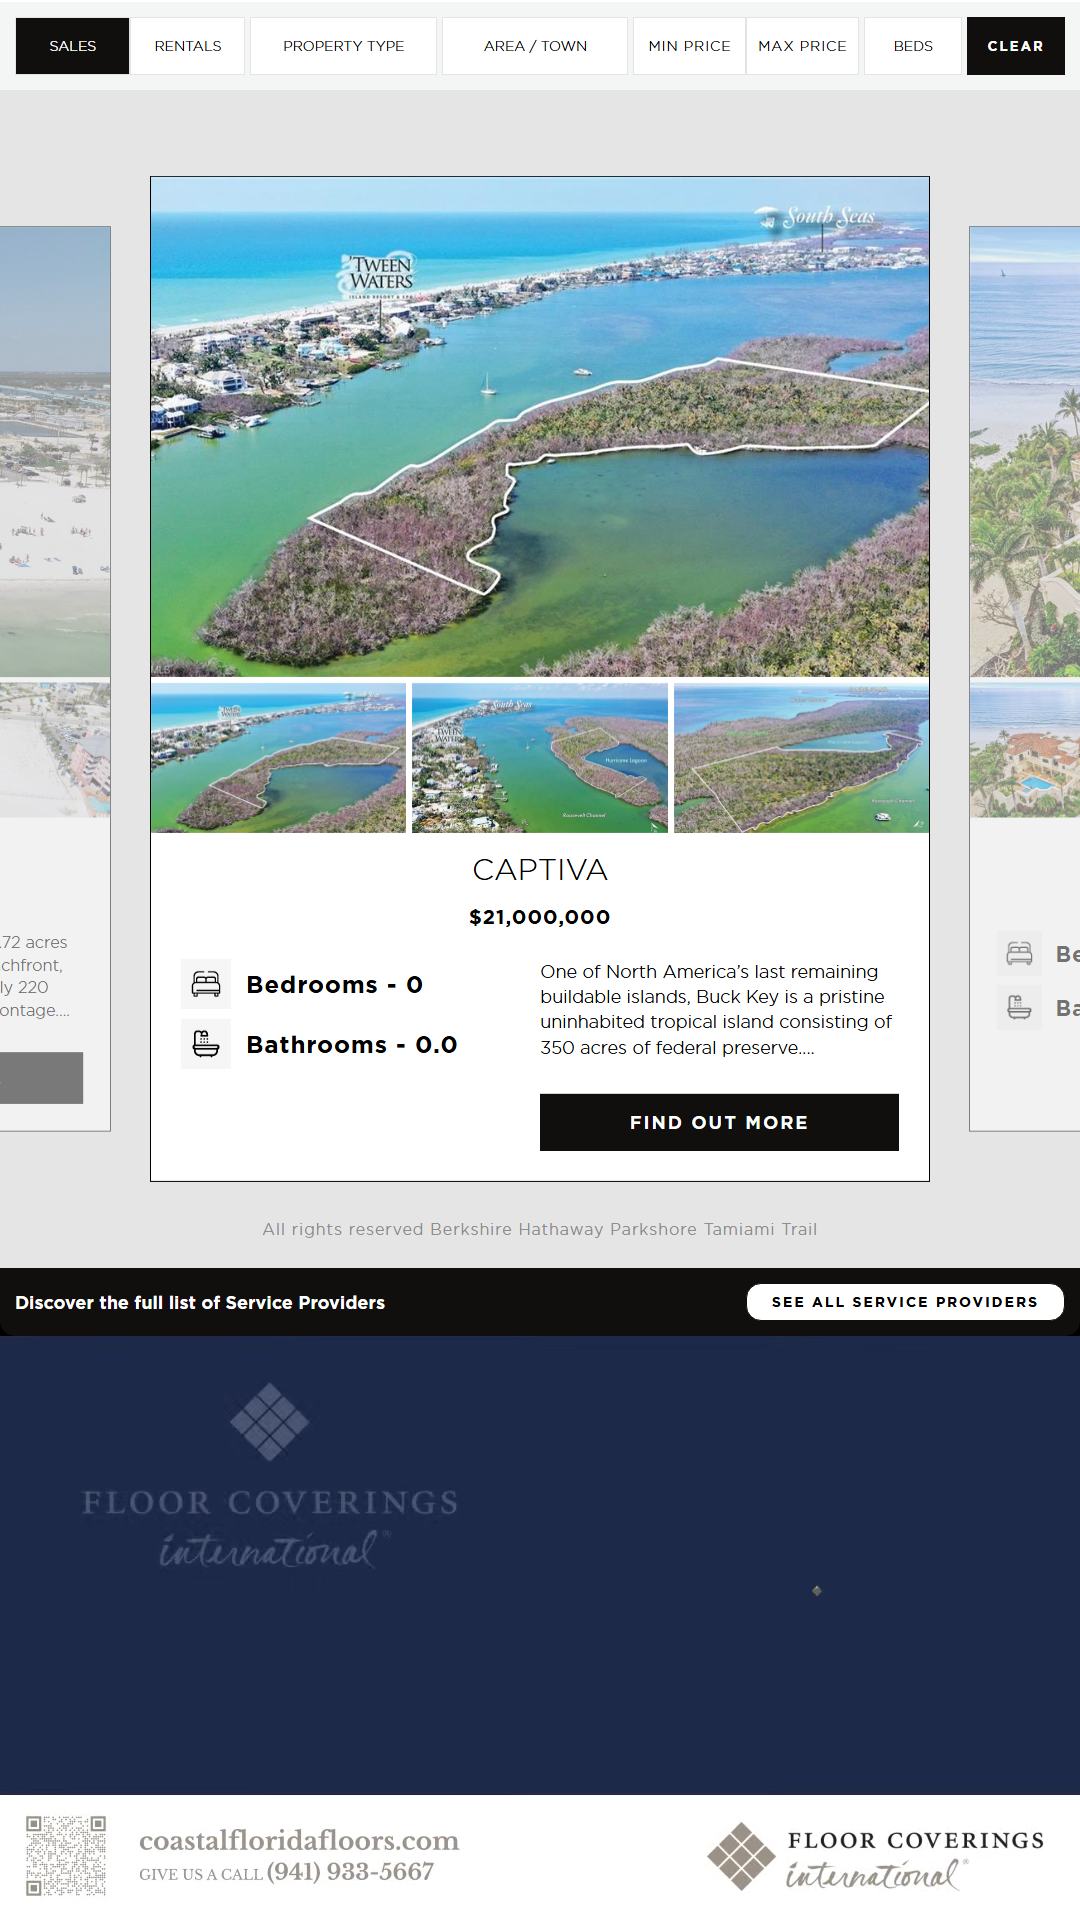Click the faded Floor Coverings banner logo
The image size is (1080, 1920).
coord(270,1476)
